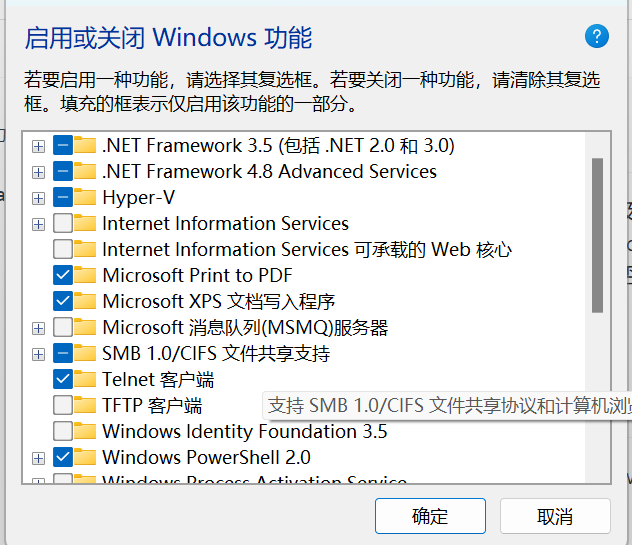Select the Windows Identity Foundation 3.5 item
632x545 pixels.
pos(244,431)
